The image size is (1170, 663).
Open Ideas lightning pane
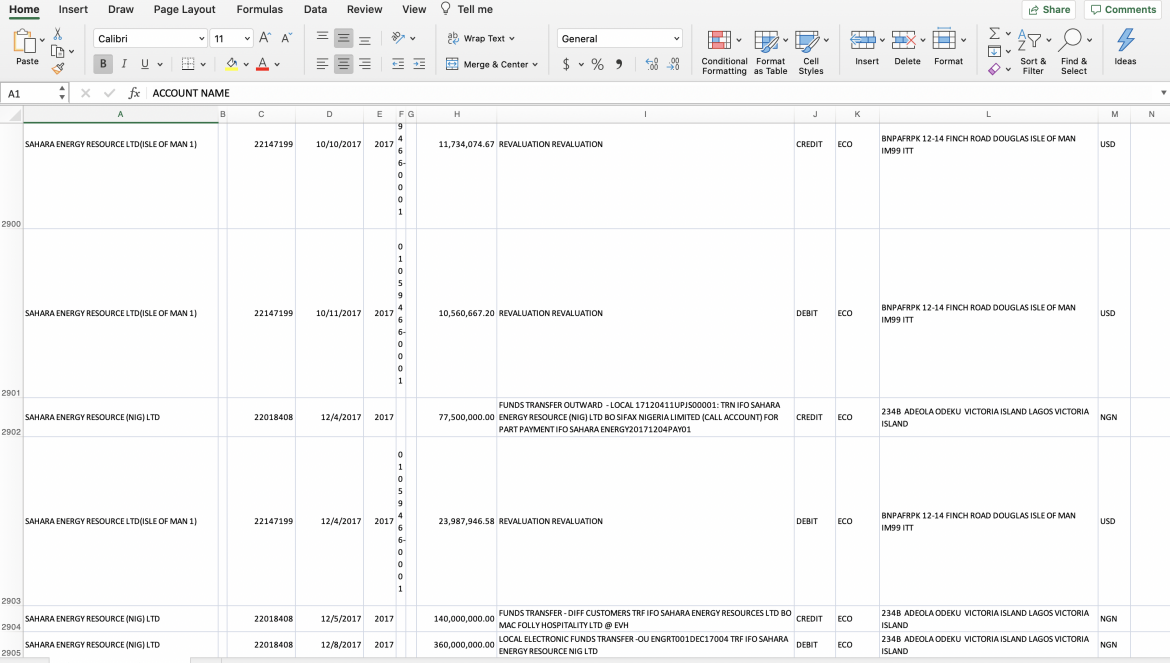point(1125,48)
